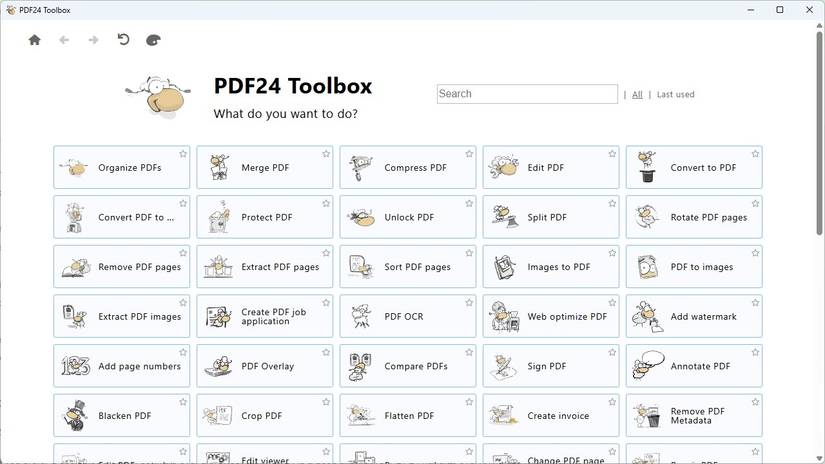Open the Compare PDFs tool
Viewport: 825px width, 464px height.
[408, 366]
